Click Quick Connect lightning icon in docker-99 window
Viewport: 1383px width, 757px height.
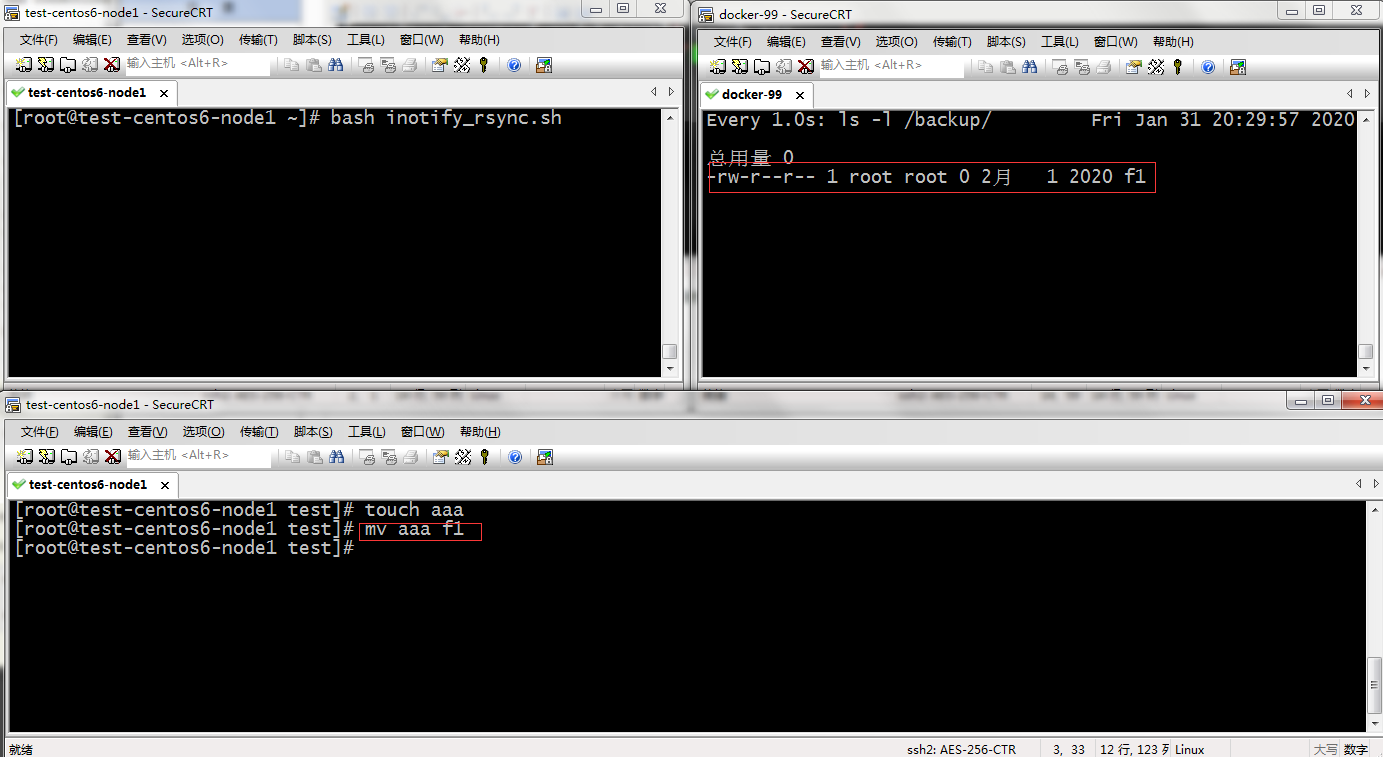pos(740,67)
